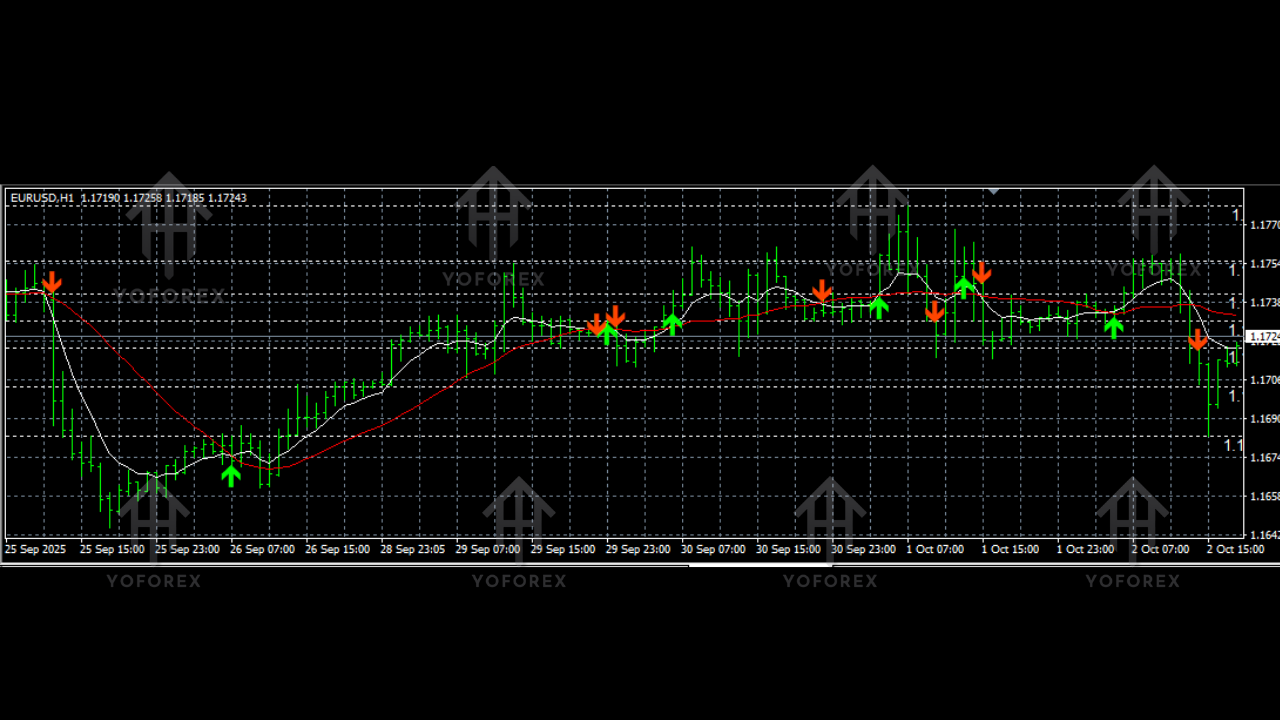
Task: Open the 2 Oct 15:00 axis label options
Action: tap(1235, 549)
